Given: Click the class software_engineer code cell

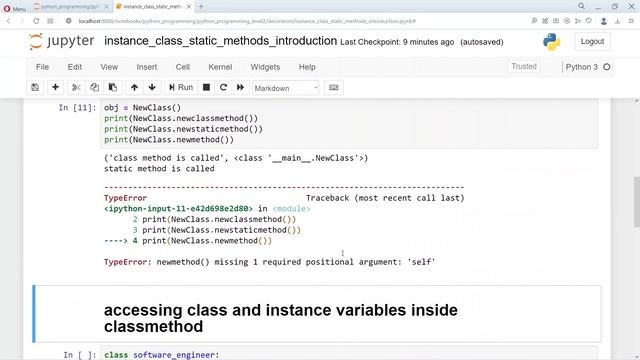Looking at the screenshot, I should pos(349,354).
